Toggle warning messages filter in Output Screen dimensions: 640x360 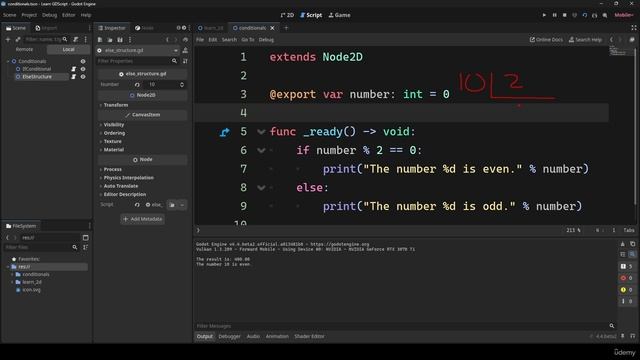pyautogui.click(x=627, y=290)
